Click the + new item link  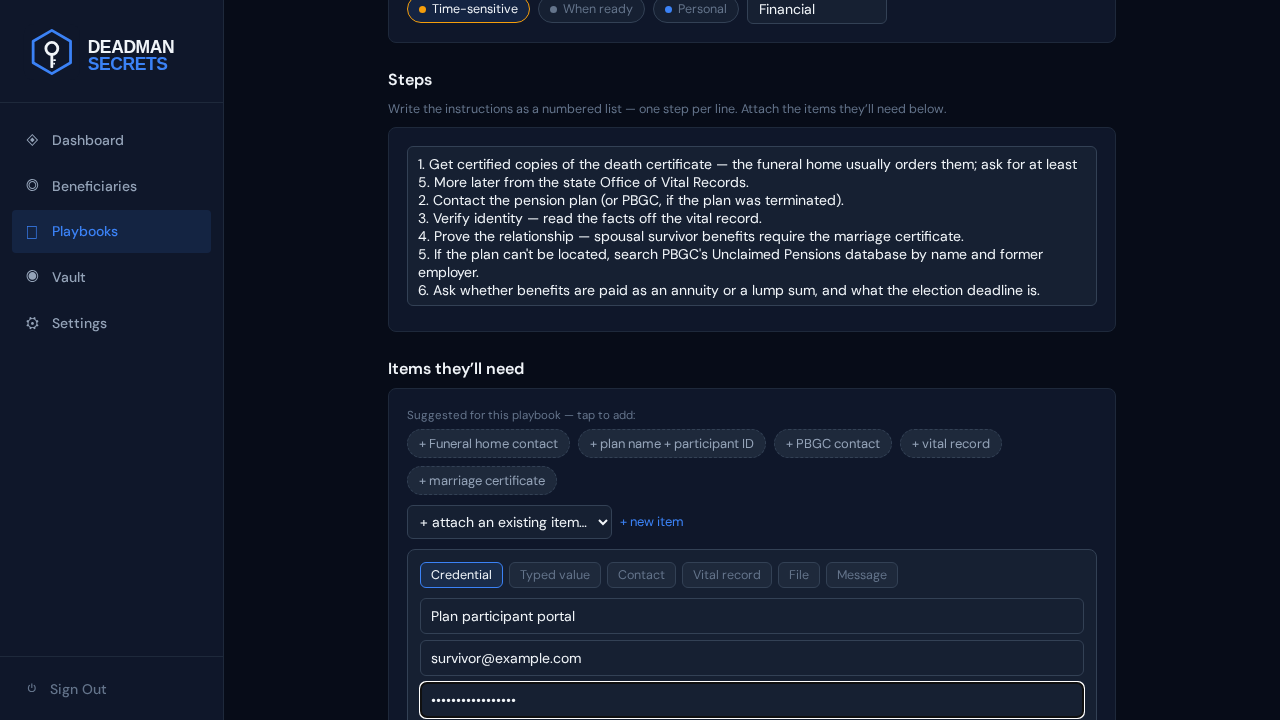(652, 522)
